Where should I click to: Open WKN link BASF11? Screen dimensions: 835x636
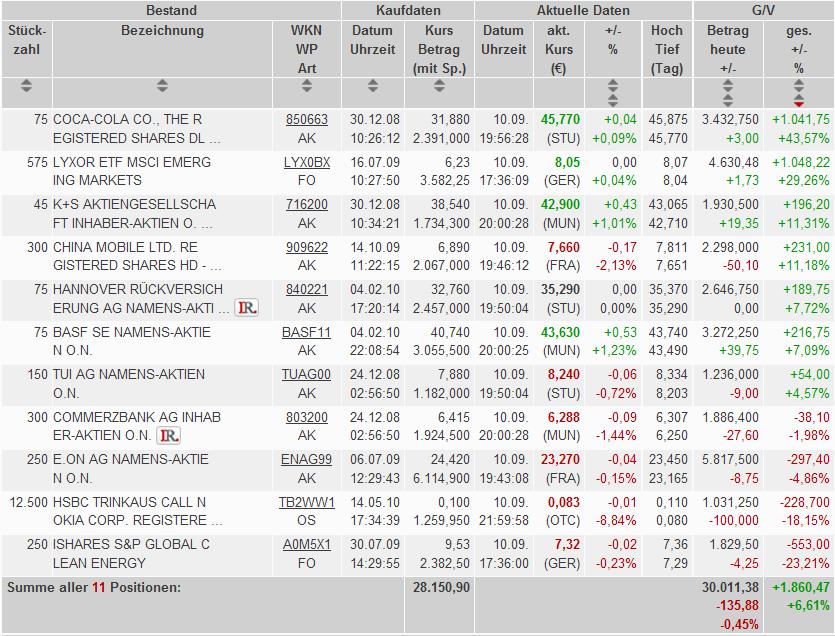(306, 332)
